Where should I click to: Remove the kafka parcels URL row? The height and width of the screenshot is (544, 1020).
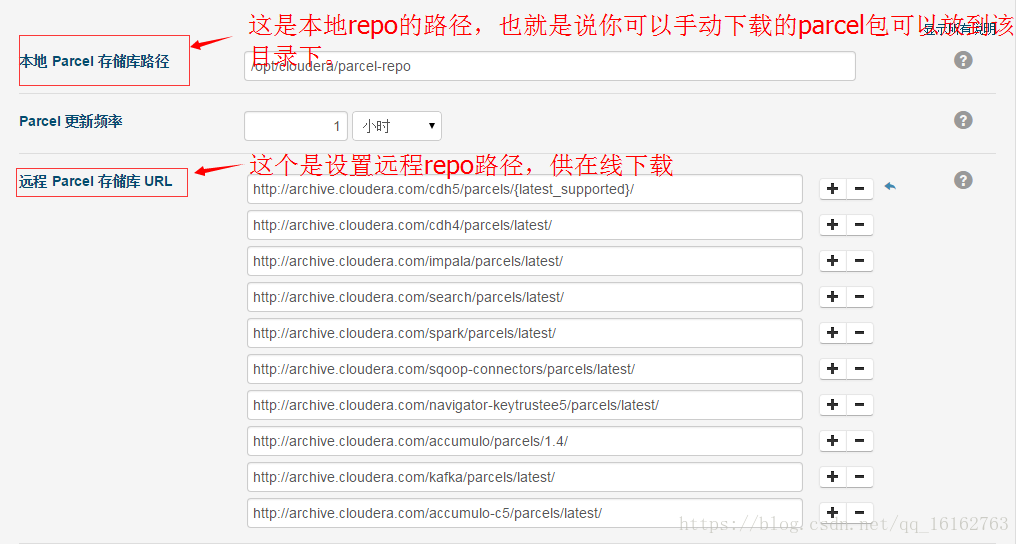[x=859, y=477]
